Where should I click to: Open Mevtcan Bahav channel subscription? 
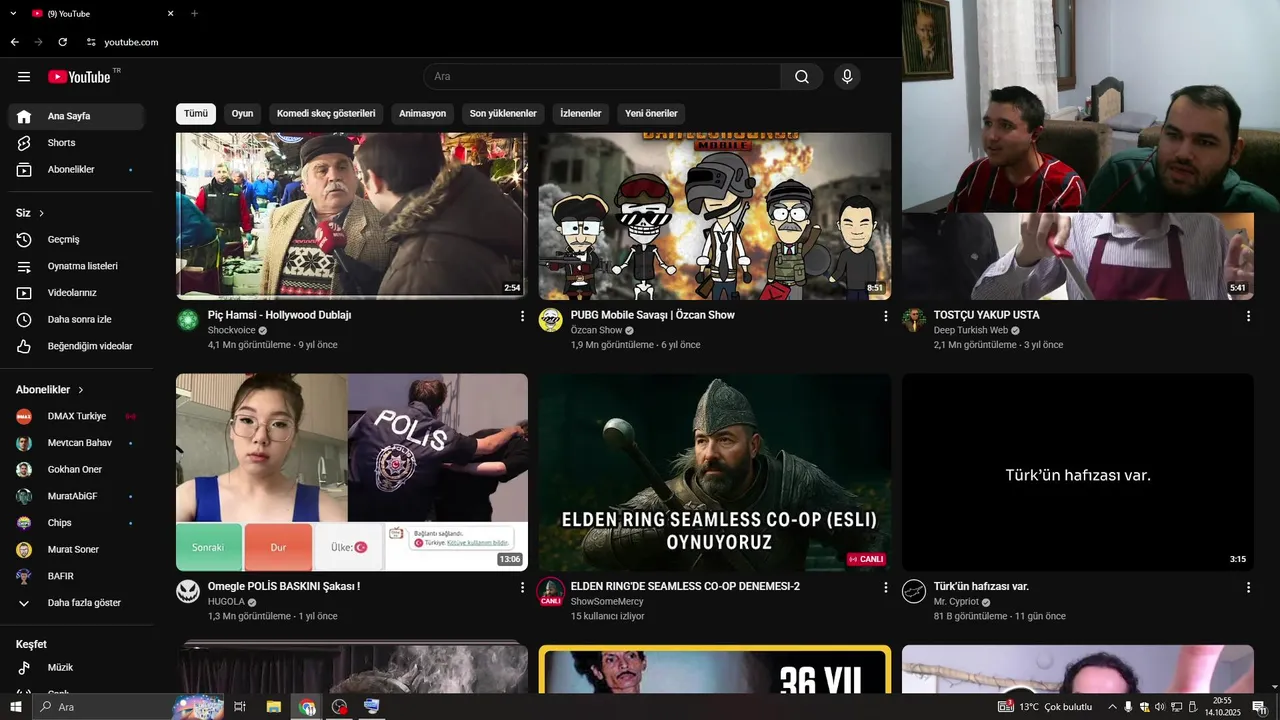[x=76, y=443]
